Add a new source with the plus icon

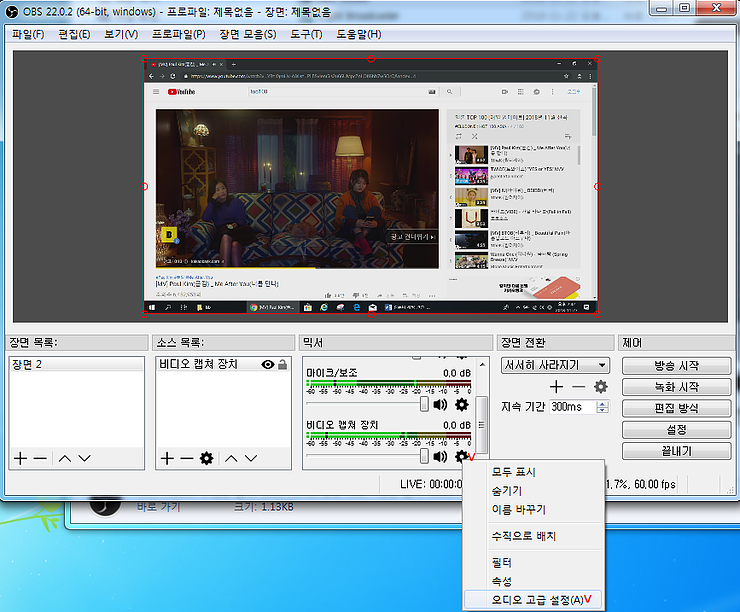pyautogui.click(x=167, y=458)
